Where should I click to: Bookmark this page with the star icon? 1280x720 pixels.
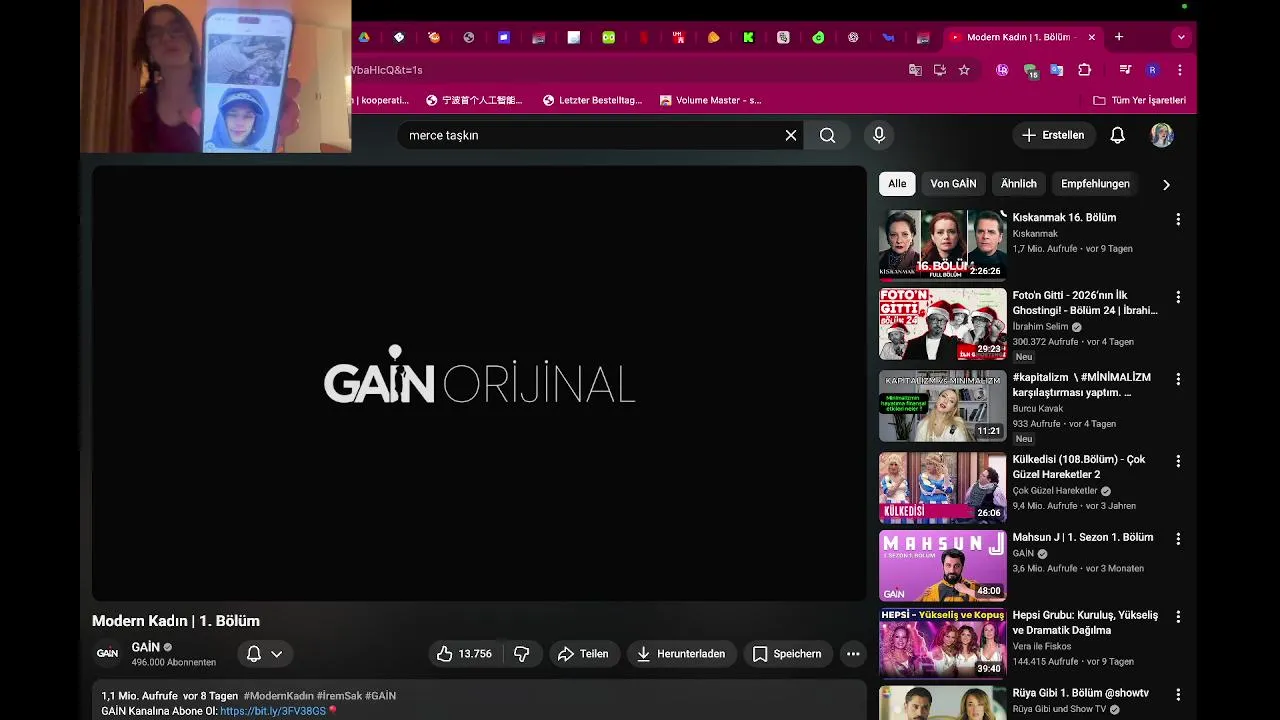tap(964, 70)
